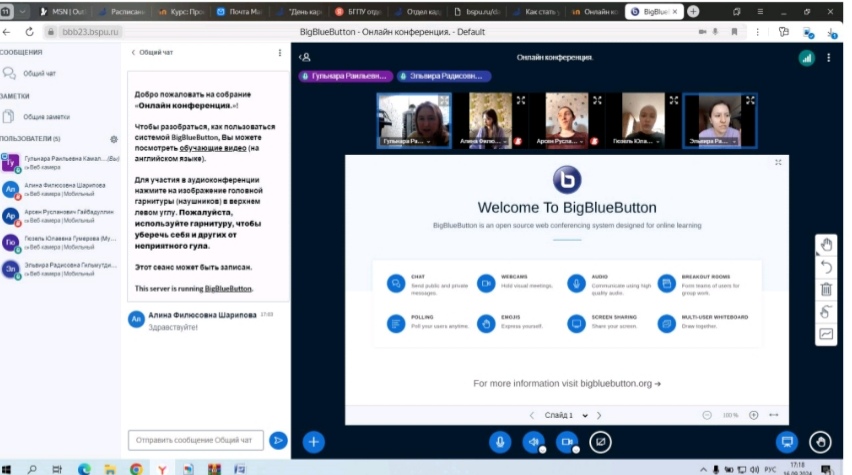The width and height of the screenshot is (852, 475).
Task: Open the chat options three-dot menu
Action: click(280, 52)
